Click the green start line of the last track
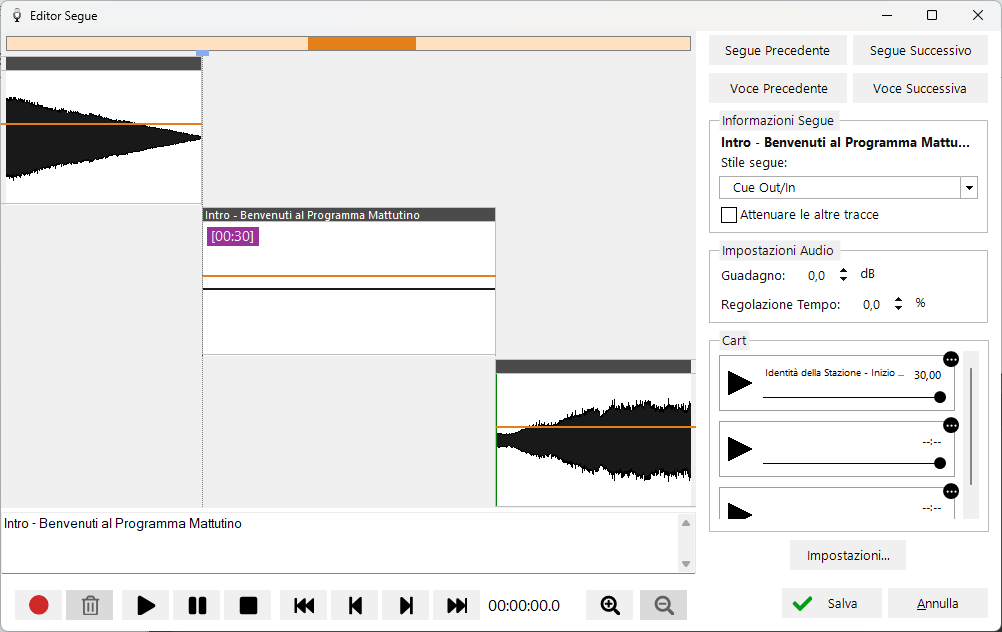This screenshot has width=1002, height=632. tap(497, 440)
